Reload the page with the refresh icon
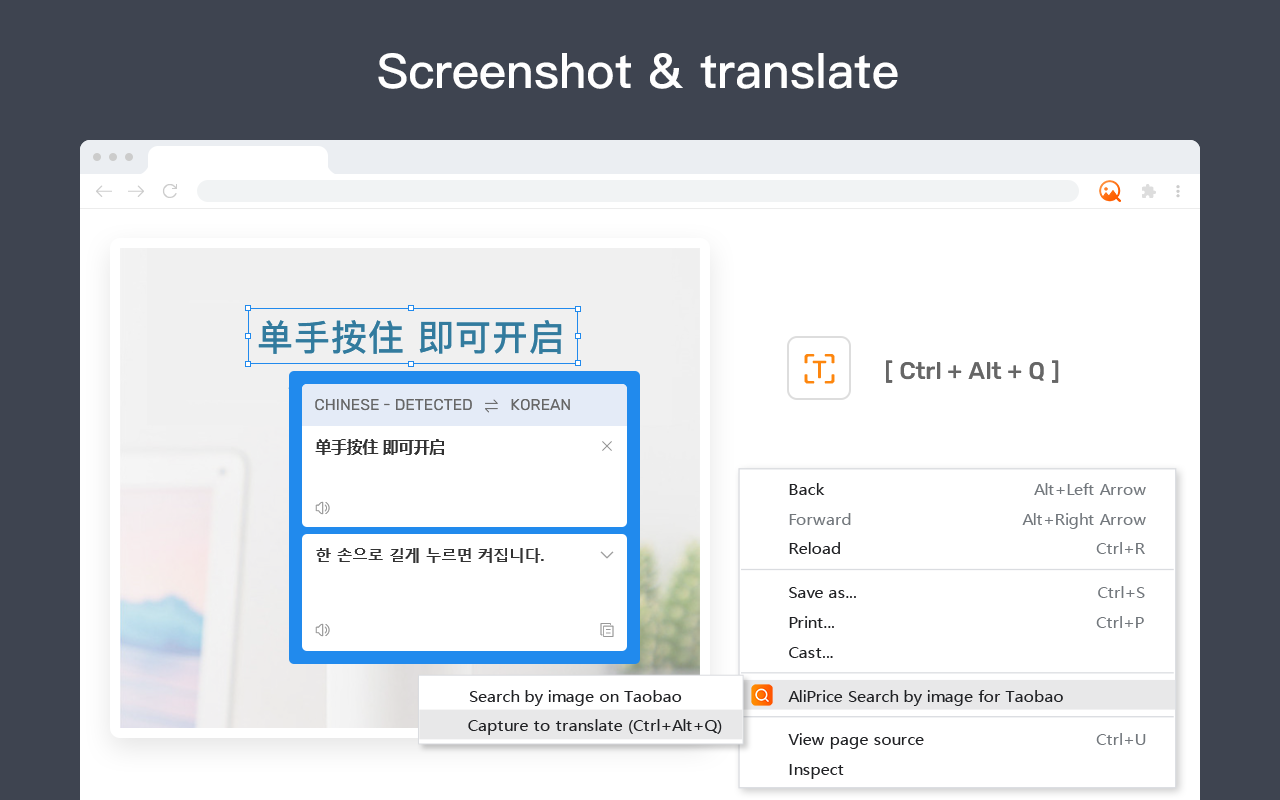Viewport: 1280px width, 800px height. point(169,190)
